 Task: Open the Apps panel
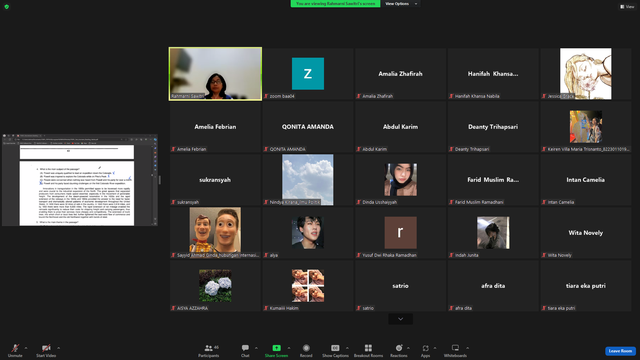[x=425, y=350]
